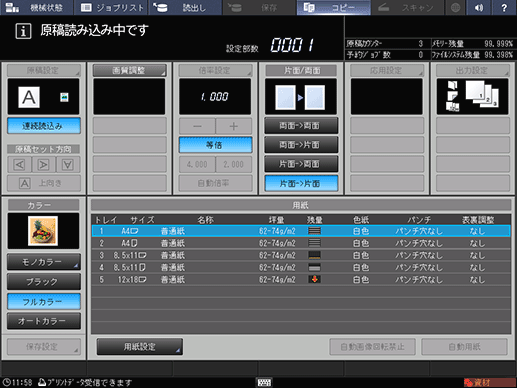Select right-pointing original direction icon
The image size is (517, 388).
(44, 165)
